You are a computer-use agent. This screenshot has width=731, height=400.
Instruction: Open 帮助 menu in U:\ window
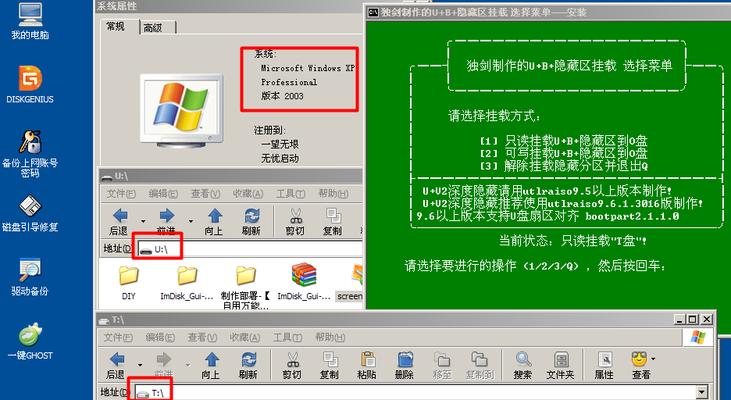coord(333,193)
